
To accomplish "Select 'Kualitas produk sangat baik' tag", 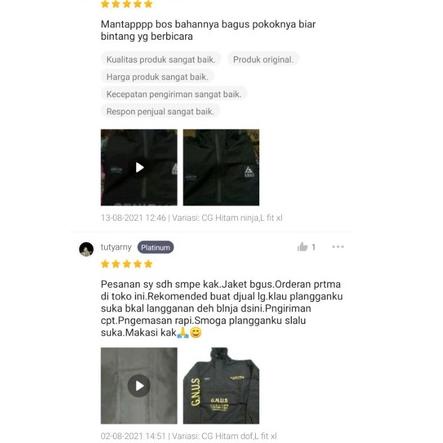I will (161, 60).
